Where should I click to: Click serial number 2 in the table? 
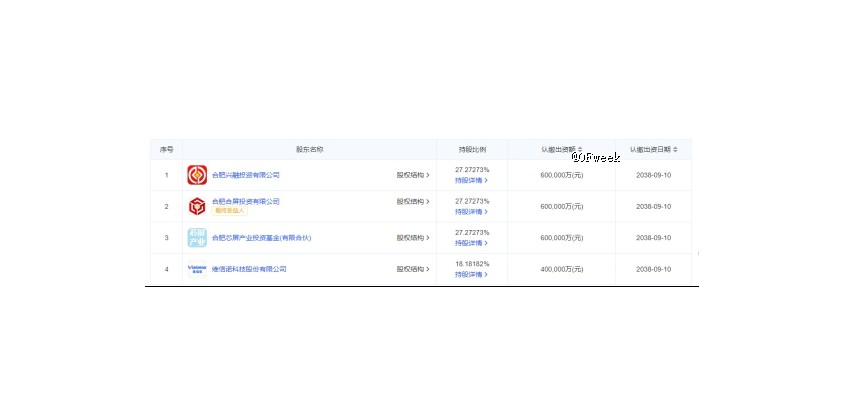coord(167,206)
